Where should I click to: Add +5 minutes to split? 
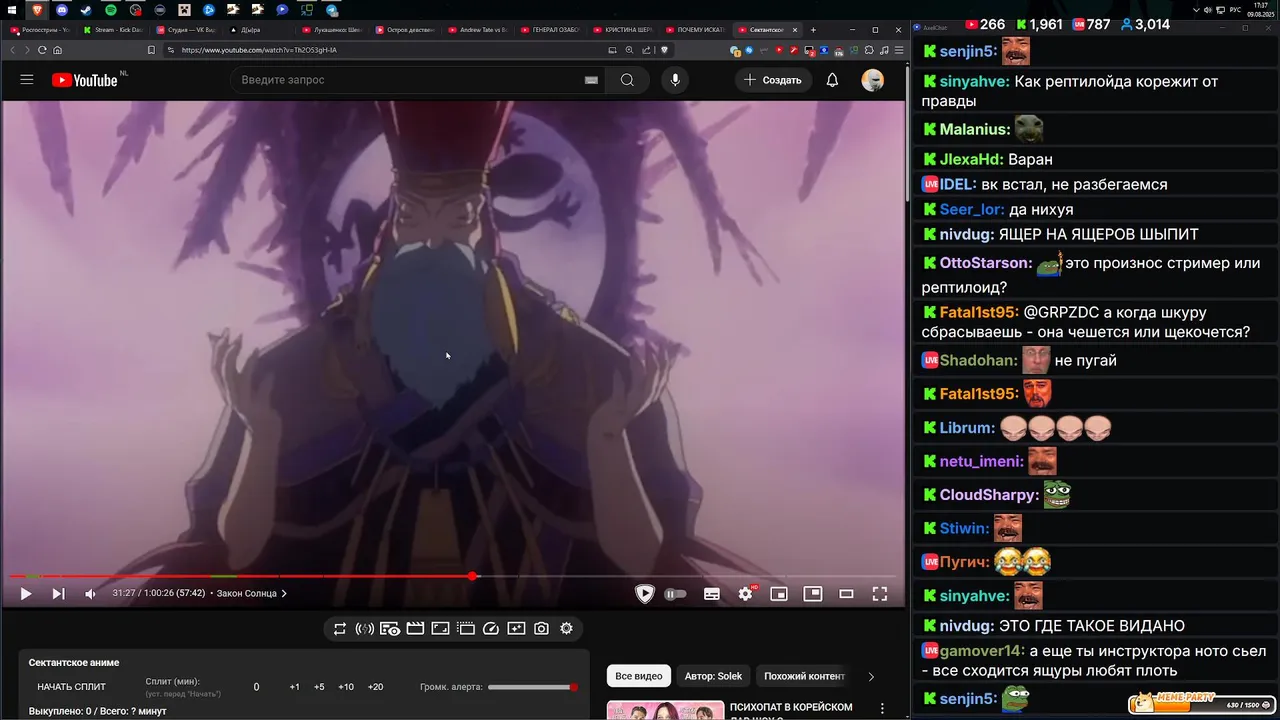point(319,687)
